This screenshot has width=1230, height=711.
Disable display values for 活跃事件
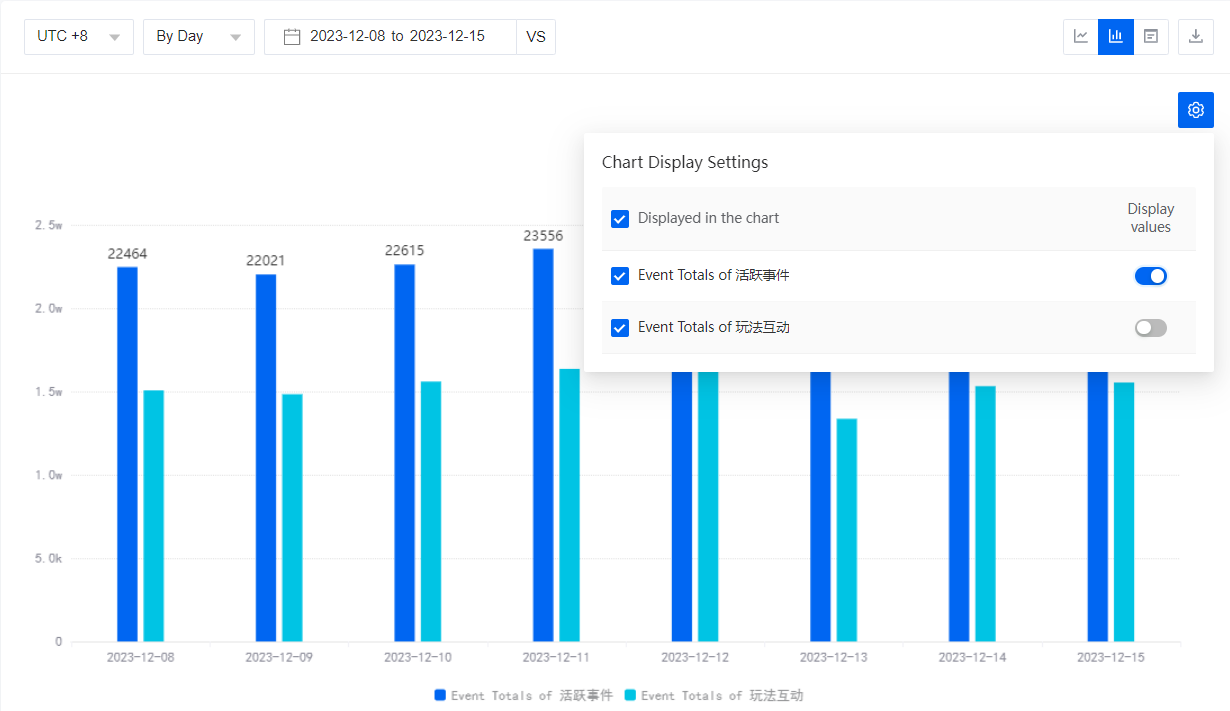click(1151, 275)
